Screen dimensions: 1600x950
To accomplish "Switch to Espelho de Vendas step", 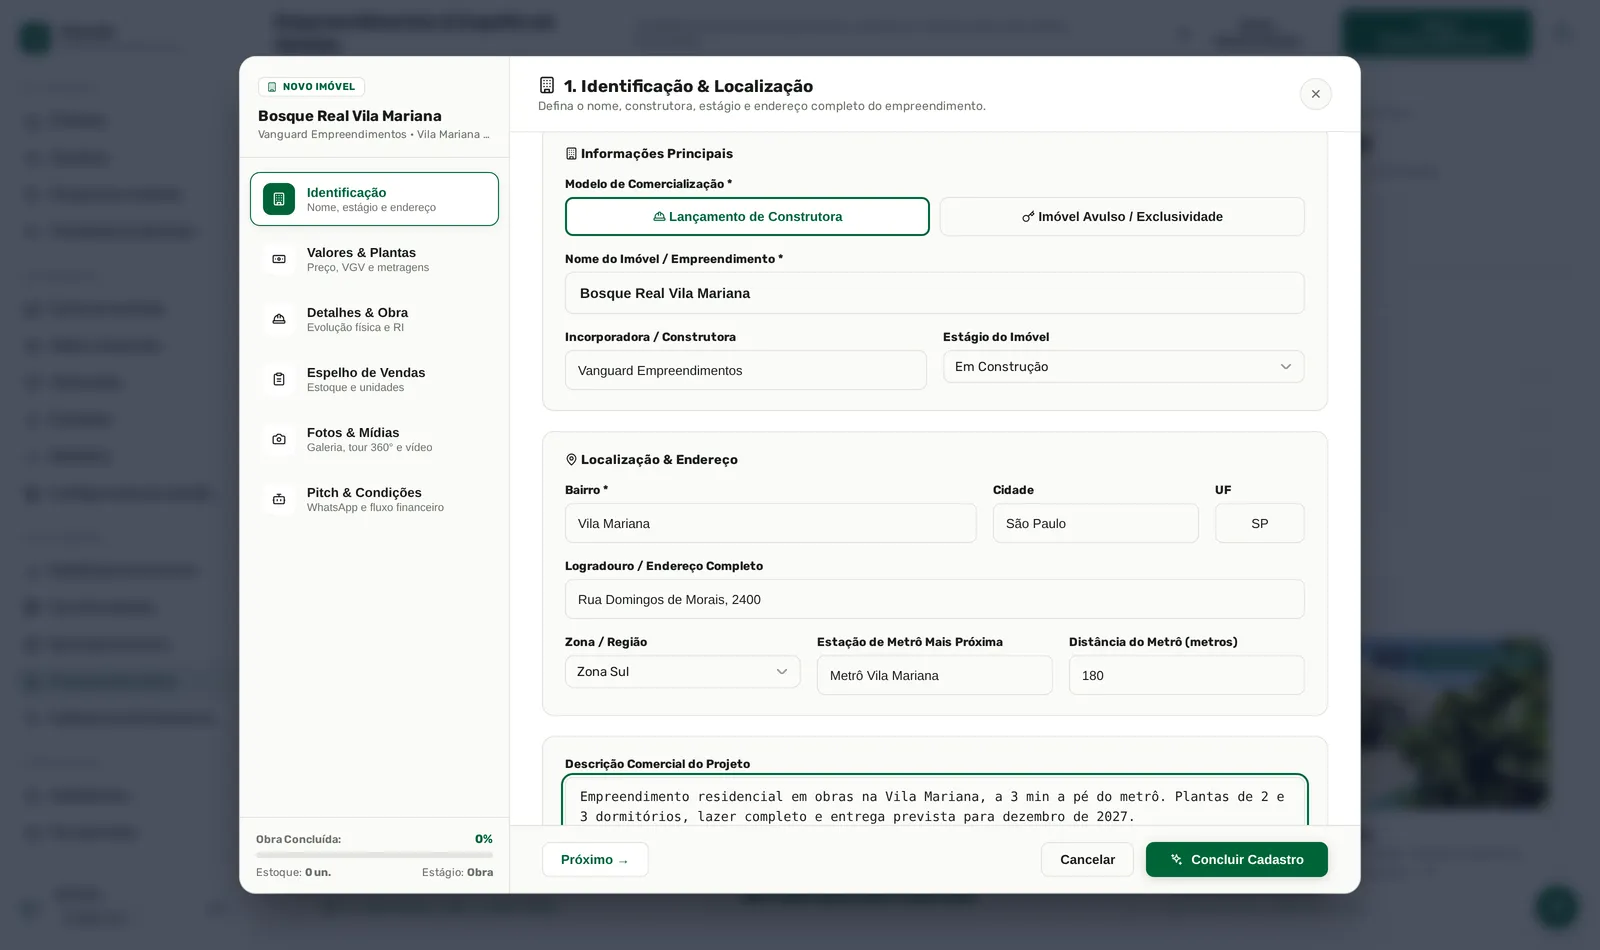I will 374,379.
